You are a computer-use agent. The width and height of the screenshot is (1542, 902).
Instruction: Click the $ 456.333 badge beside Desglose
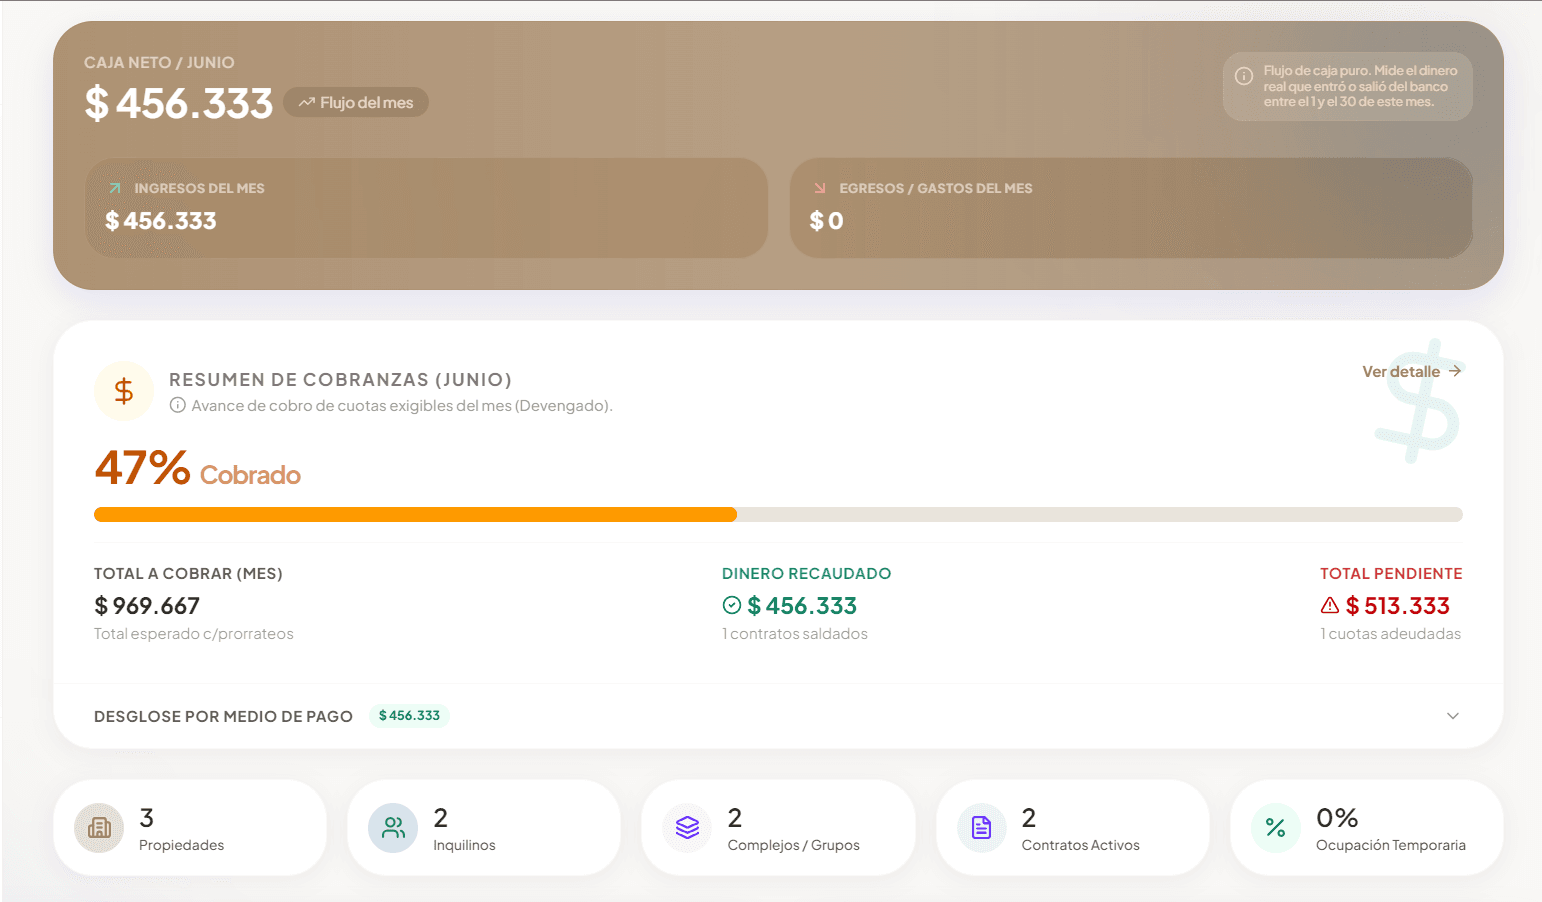point(409,716)
